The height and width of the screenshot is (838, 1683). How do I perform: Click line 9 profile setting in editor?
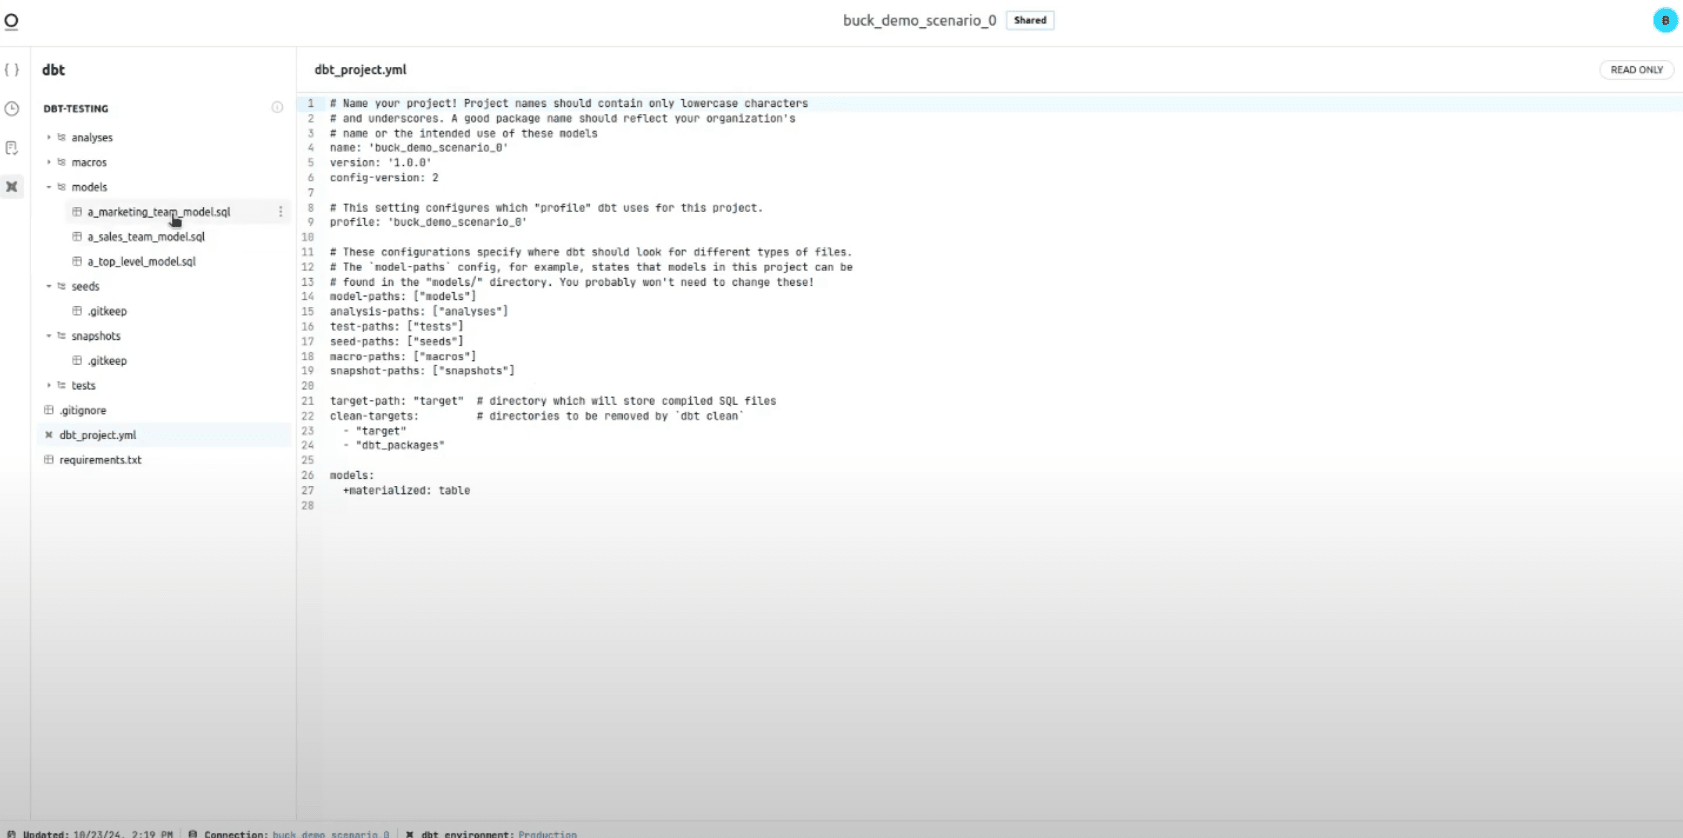tap(428, 222)
